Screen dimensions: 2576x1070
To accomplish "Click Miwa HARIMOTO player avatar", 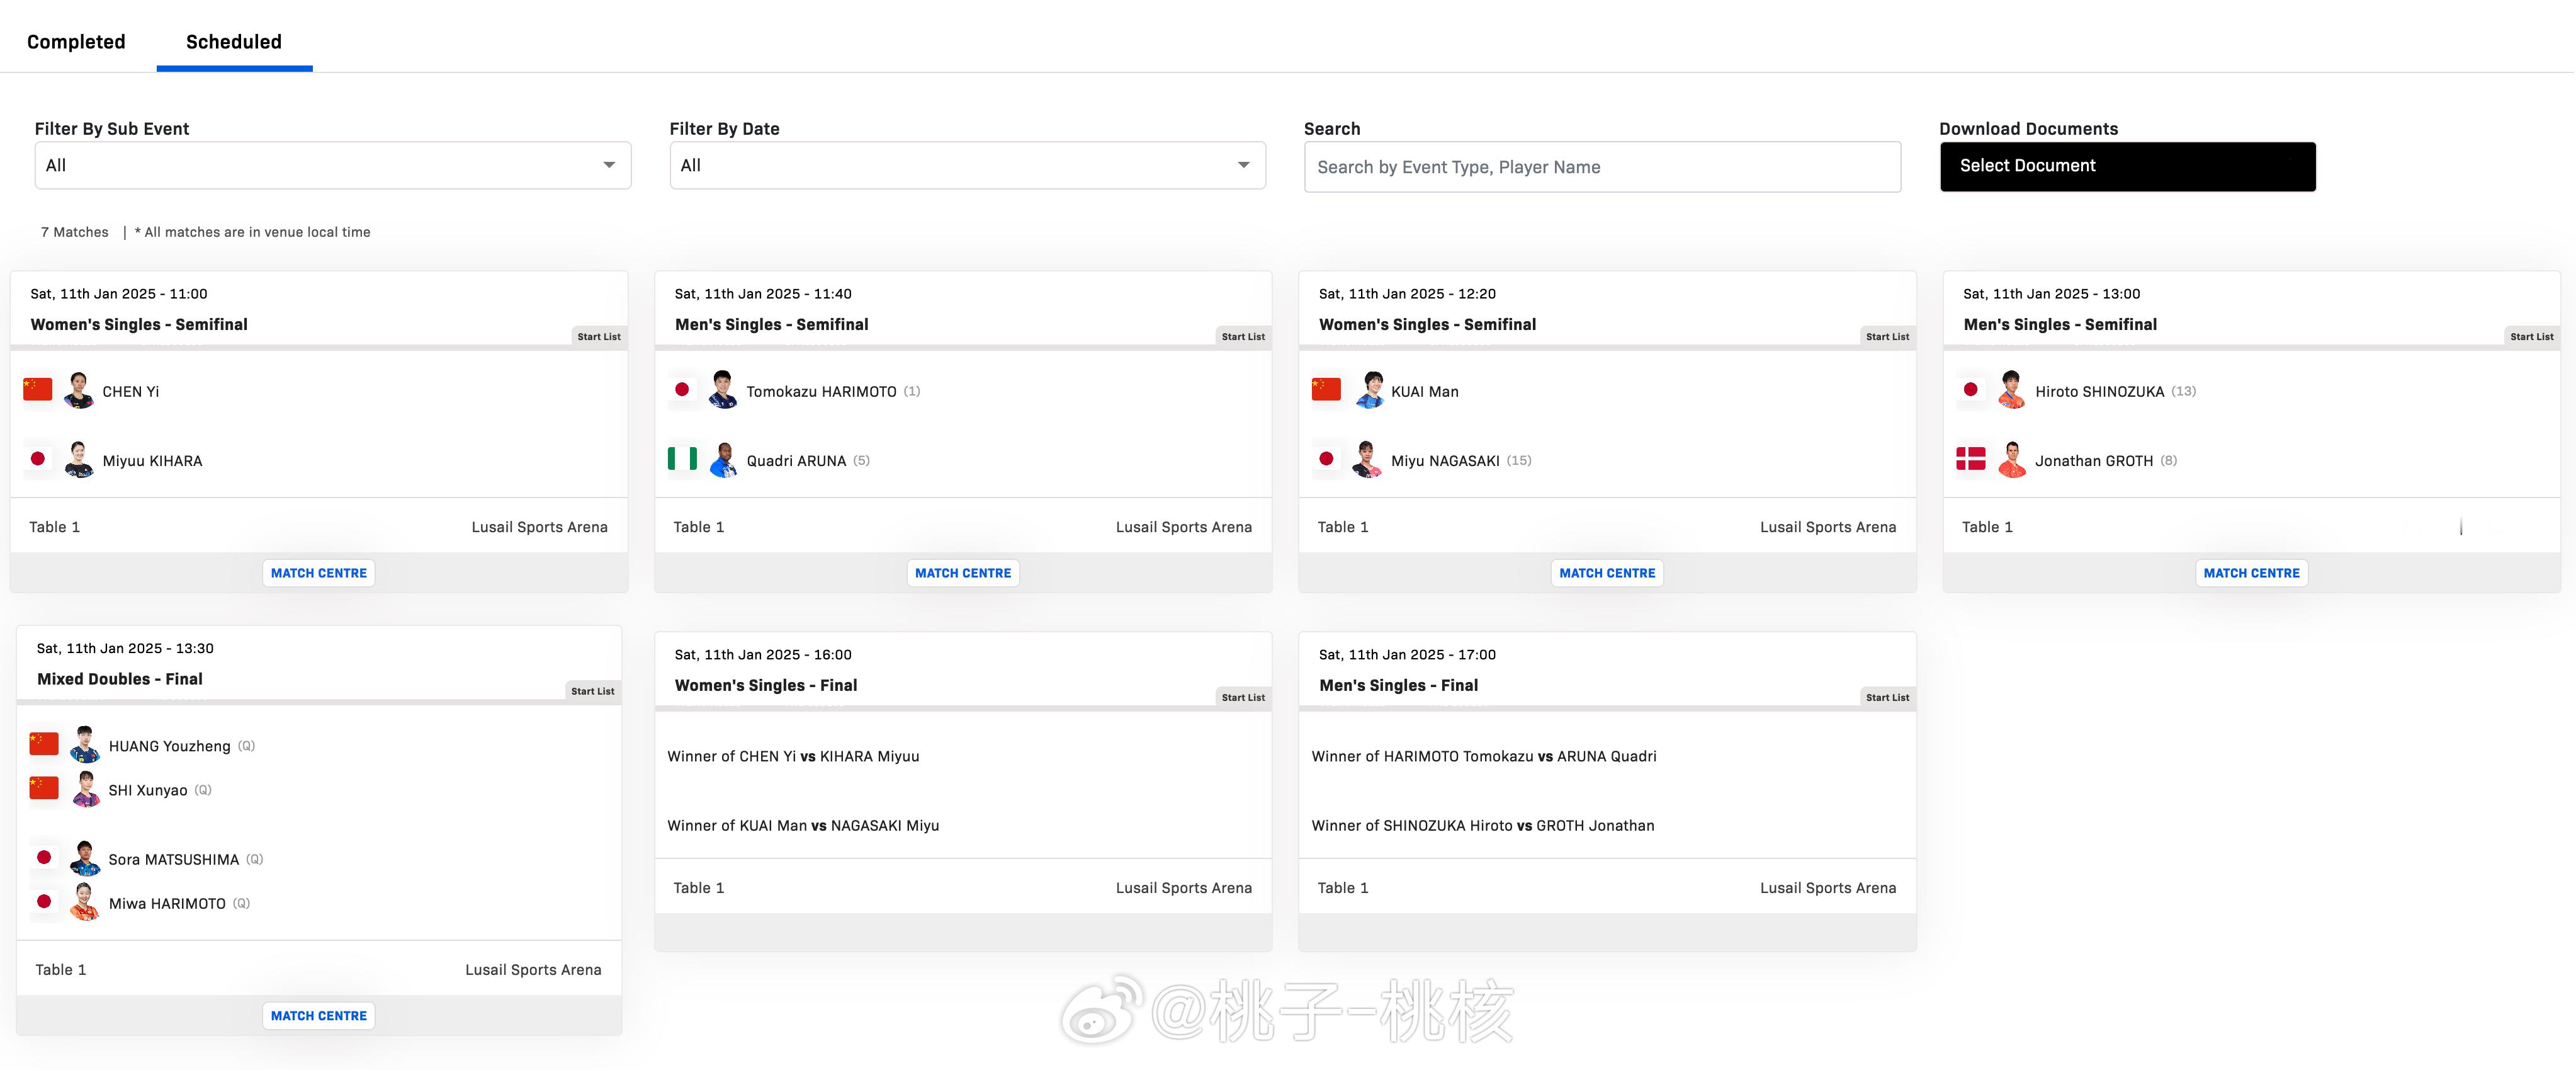I will tap(85, 902).
